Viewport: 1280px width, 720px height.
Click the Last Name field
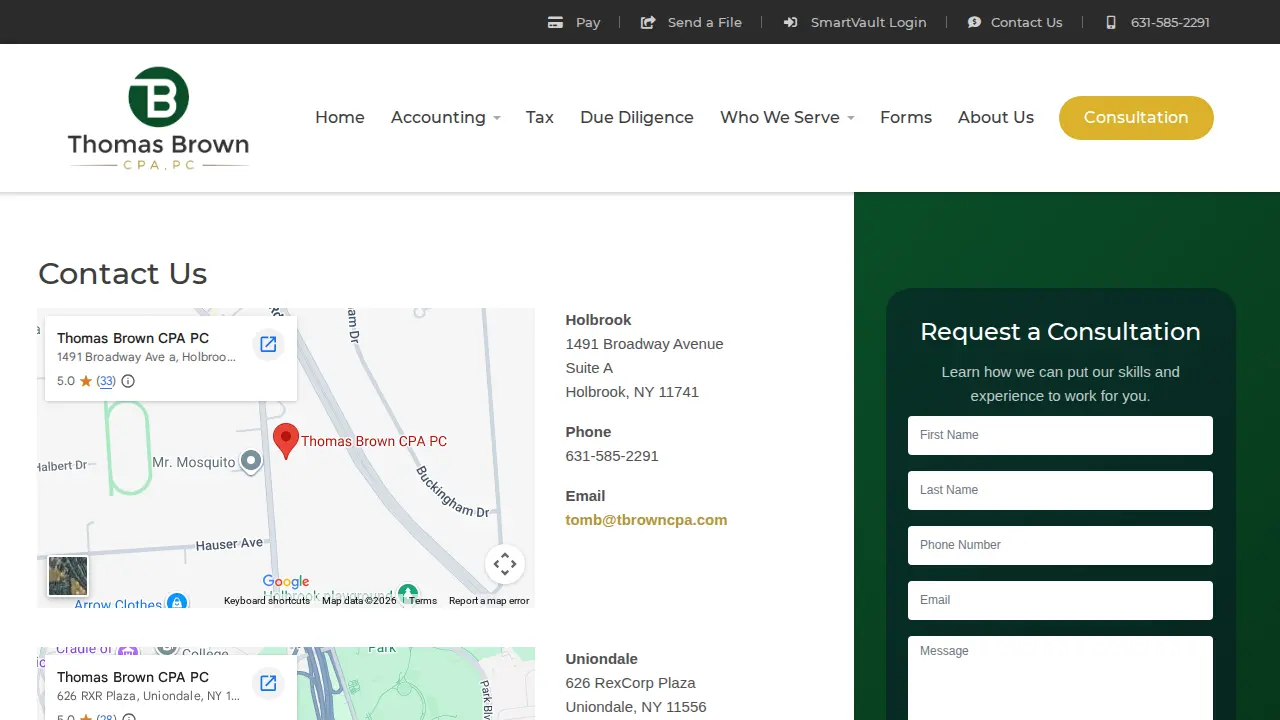click(1060, 490)
